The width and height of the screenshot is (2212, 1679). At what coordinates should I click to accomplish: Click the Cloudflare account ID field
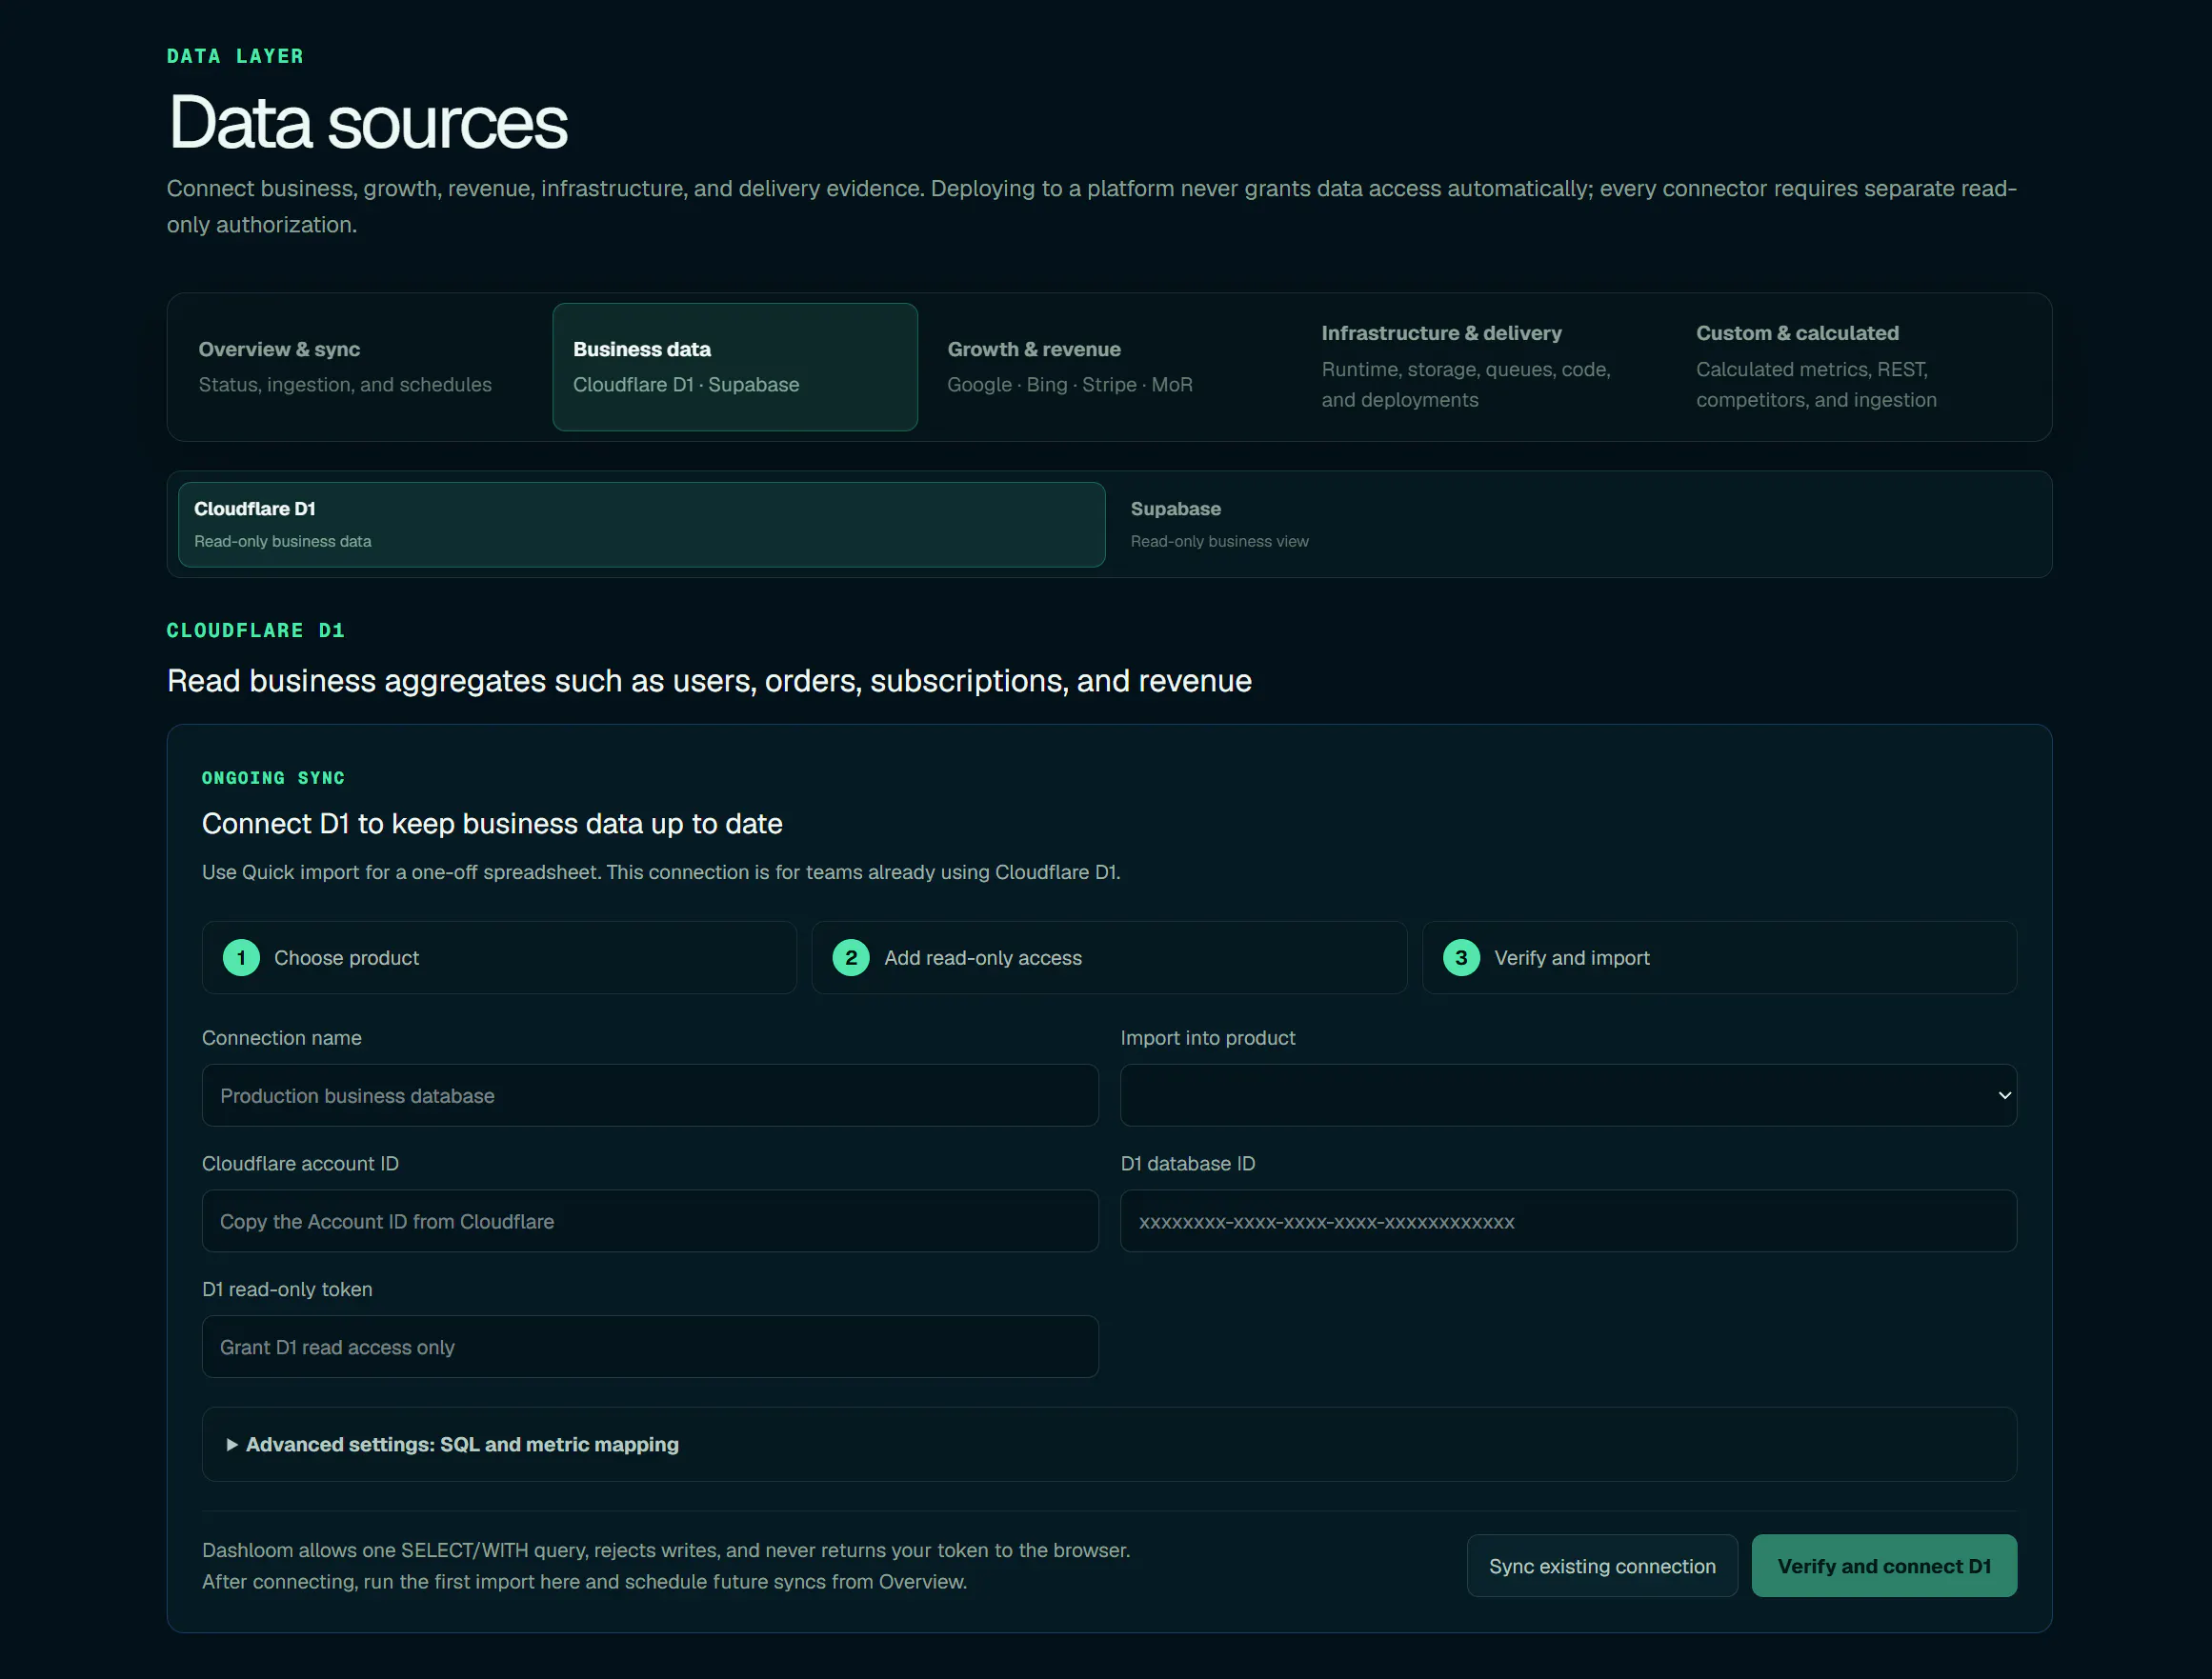pyautogui.click(x=650, y=1222)
